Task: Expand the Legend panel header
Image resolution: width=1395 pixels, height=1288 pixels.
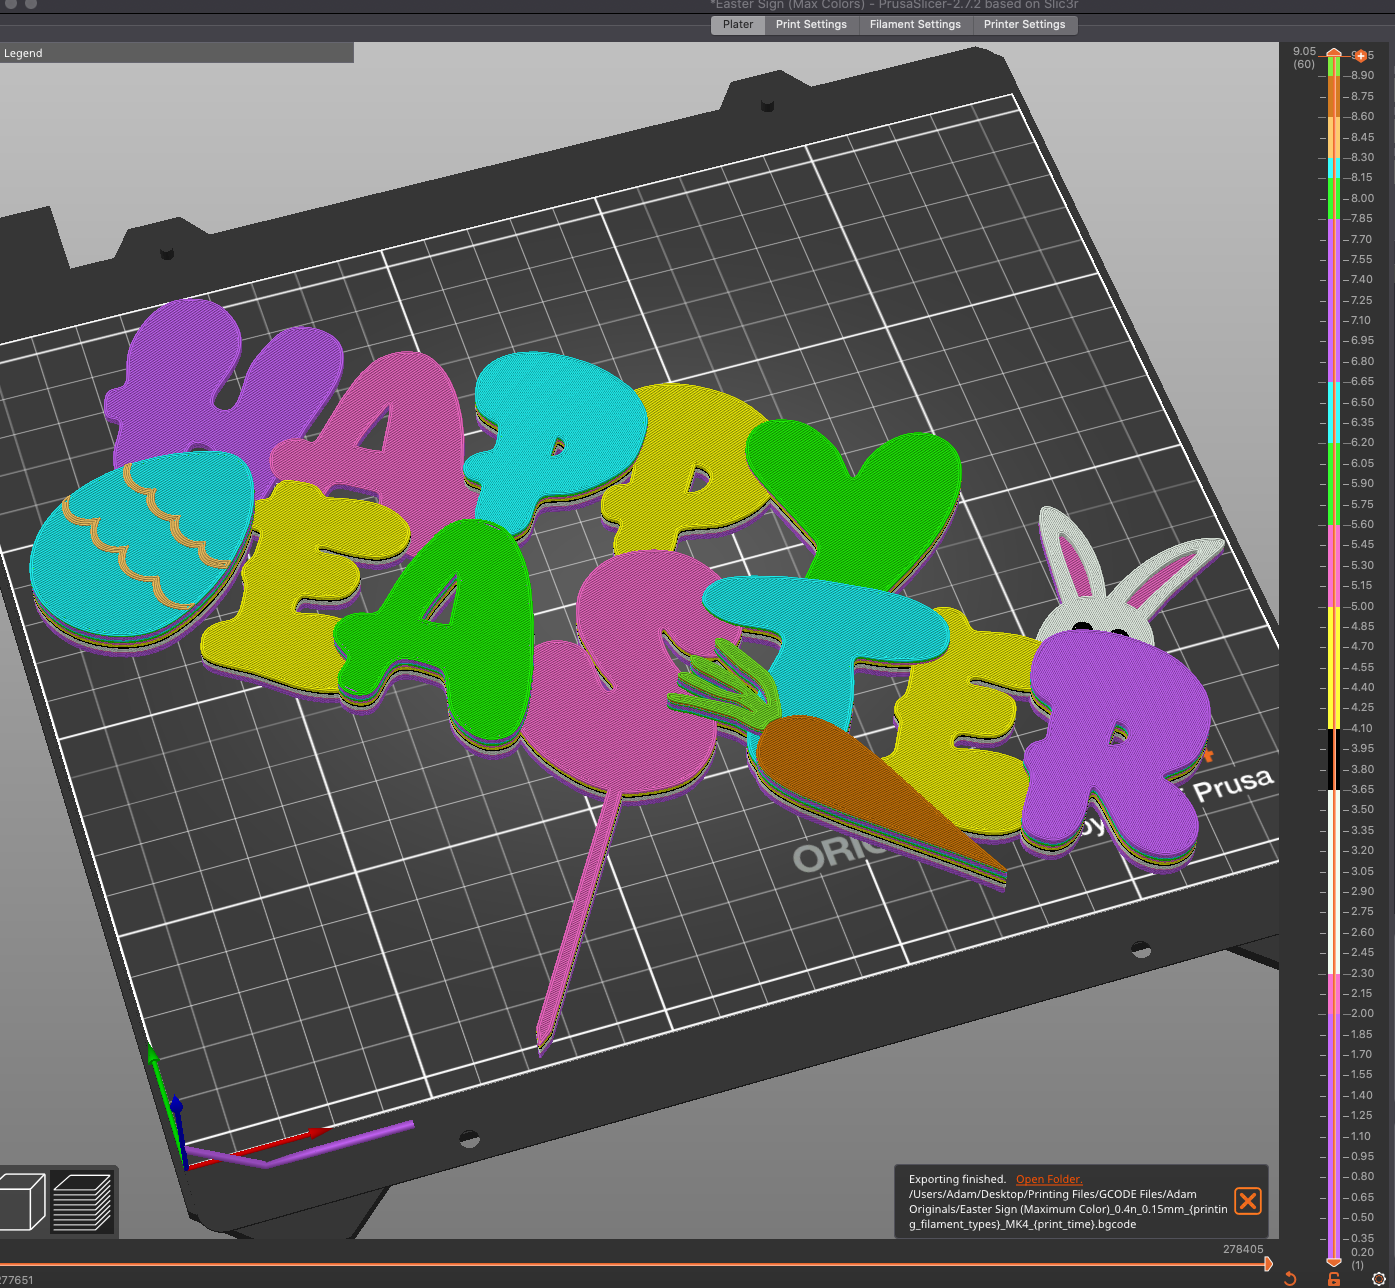Action: click(x=176, y=53)
